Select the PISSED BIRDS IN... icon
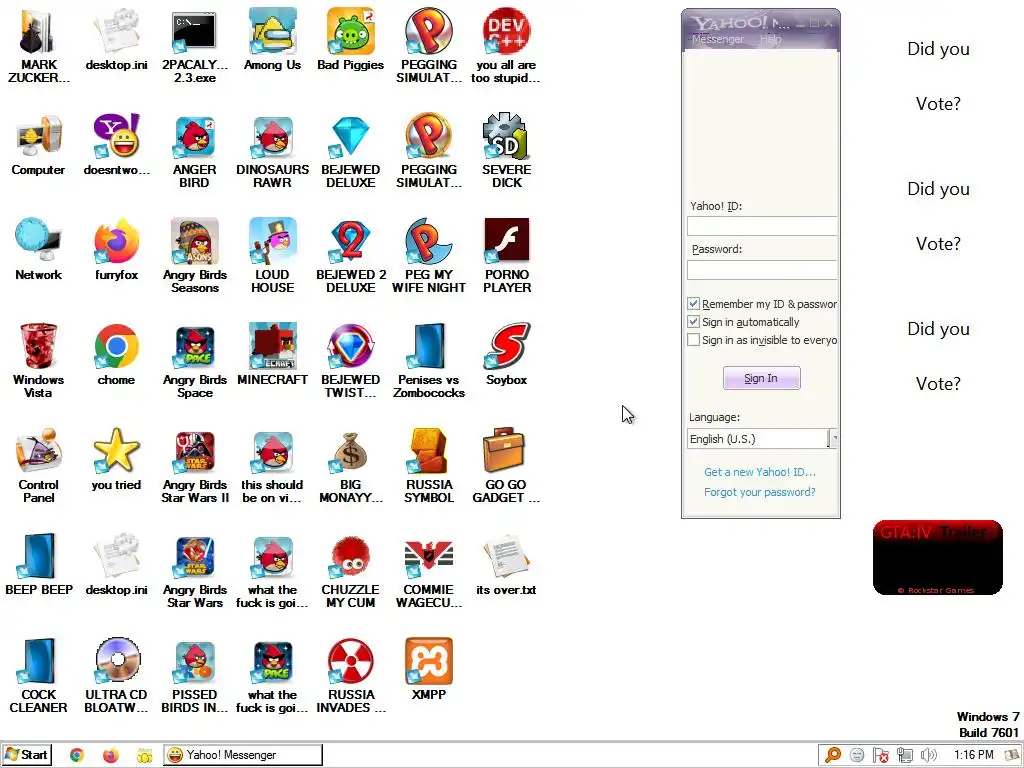 (195, 676)
